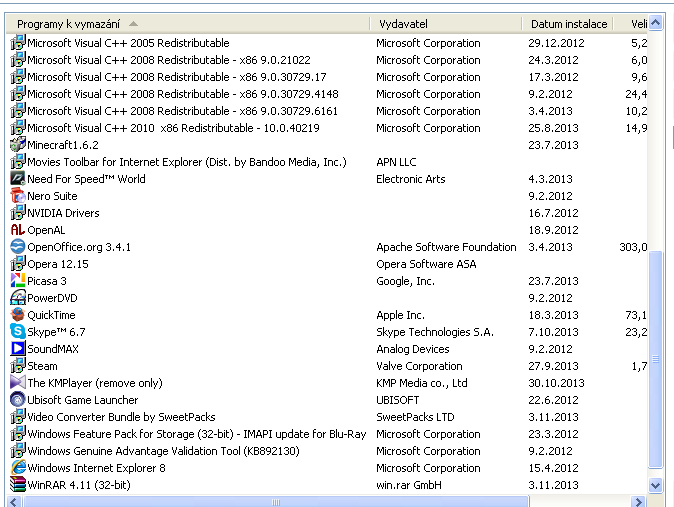Sort list by Datum instalace column
The width and height of the screenshot is (674, 507).
tap(567, 24)
